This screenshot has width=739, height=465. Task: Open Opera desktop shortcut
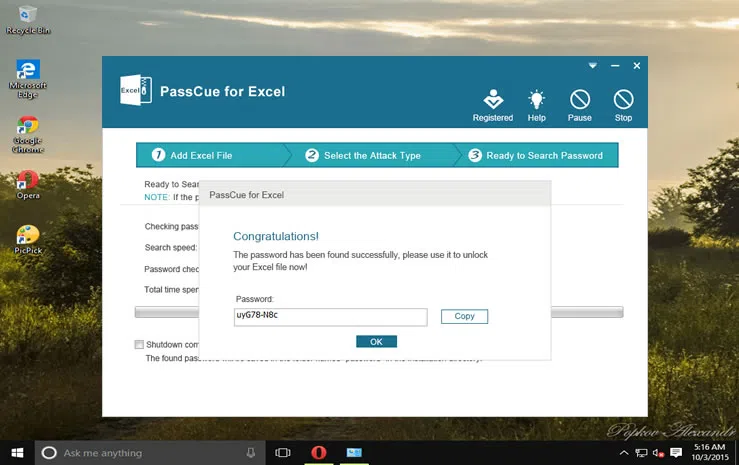(28, 185)
